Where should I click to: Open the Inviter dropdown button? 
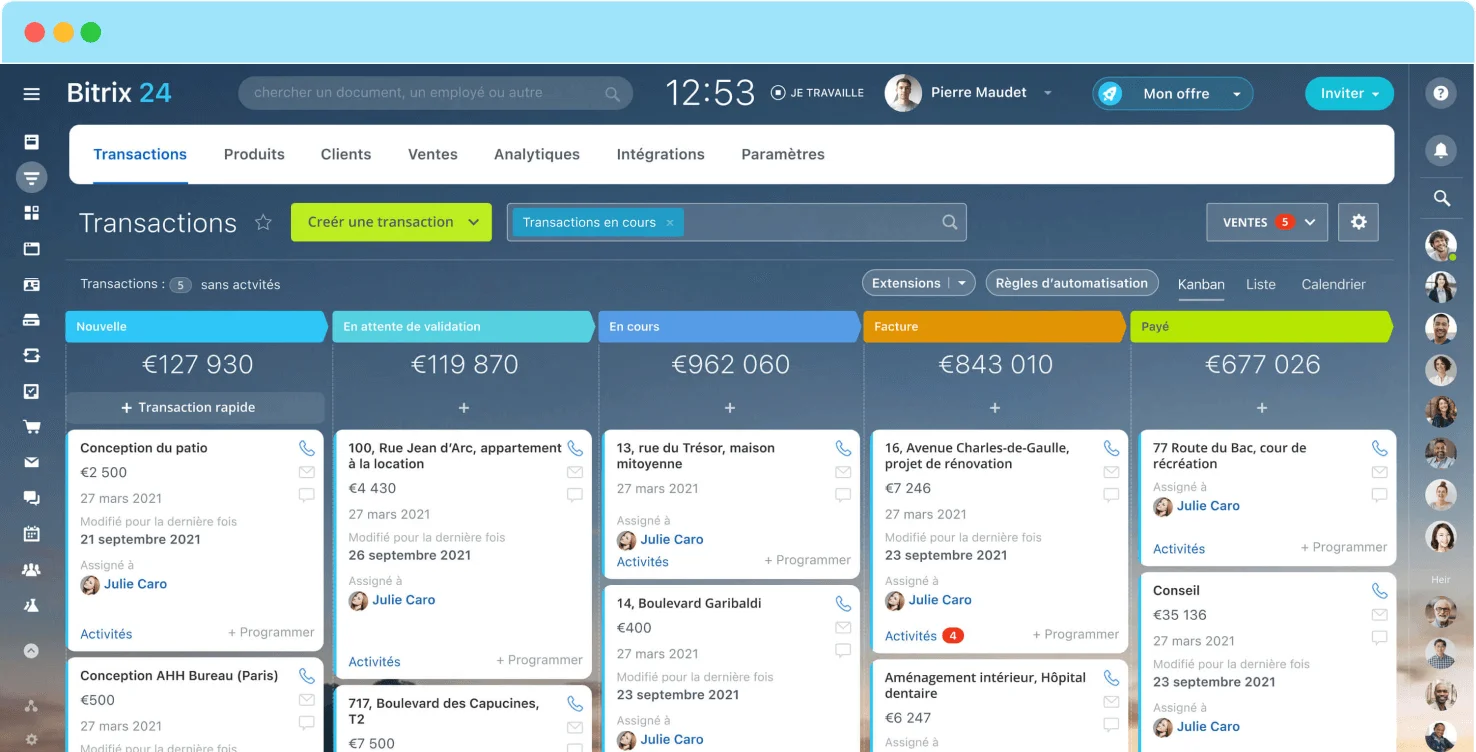(x=1348, y=93)
